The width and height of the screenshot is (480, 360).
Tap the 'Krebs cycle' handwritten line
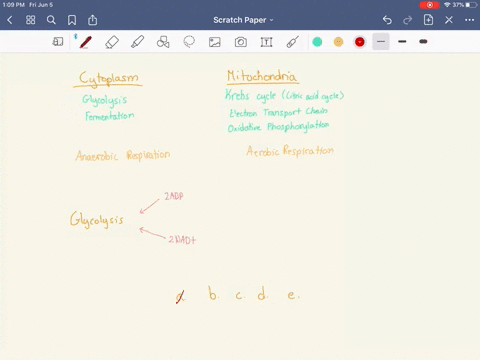(x=284, y=96)
